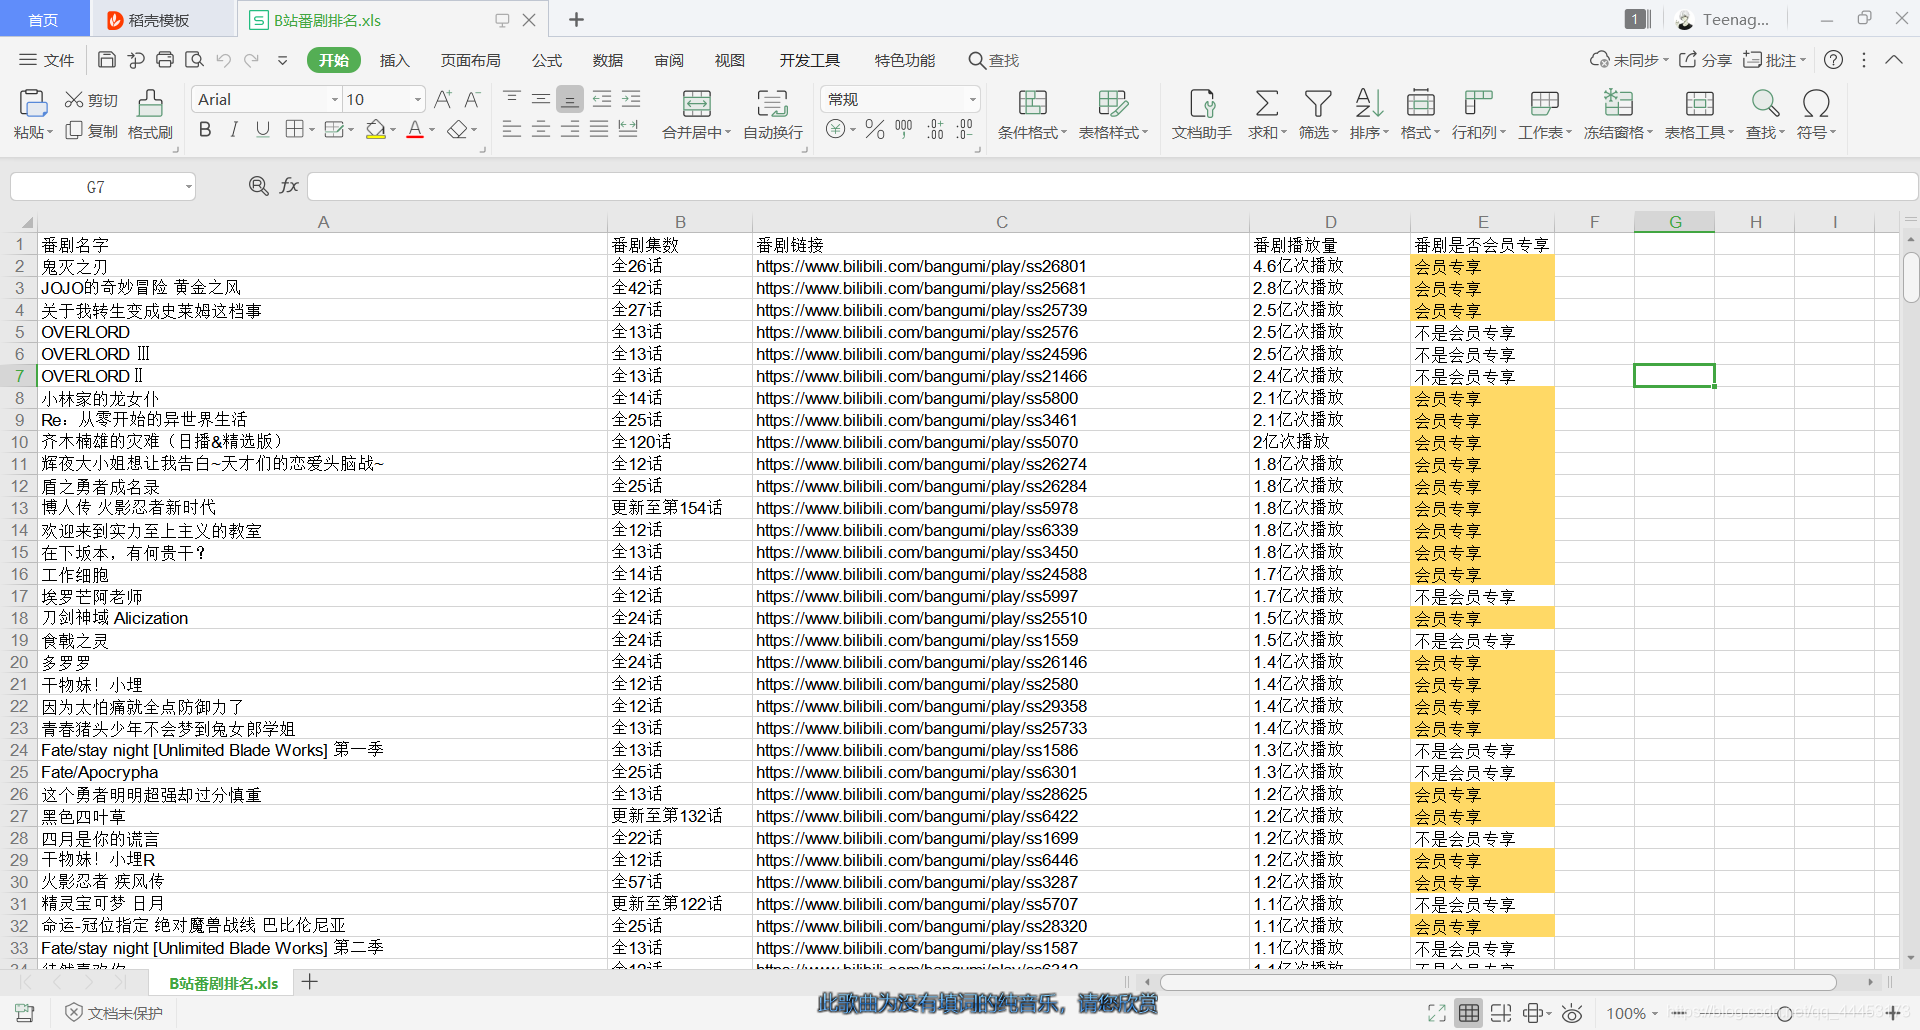The image size is (1920, 1030).
Task: Click the Cut scissors button
Action: [90, 100]
